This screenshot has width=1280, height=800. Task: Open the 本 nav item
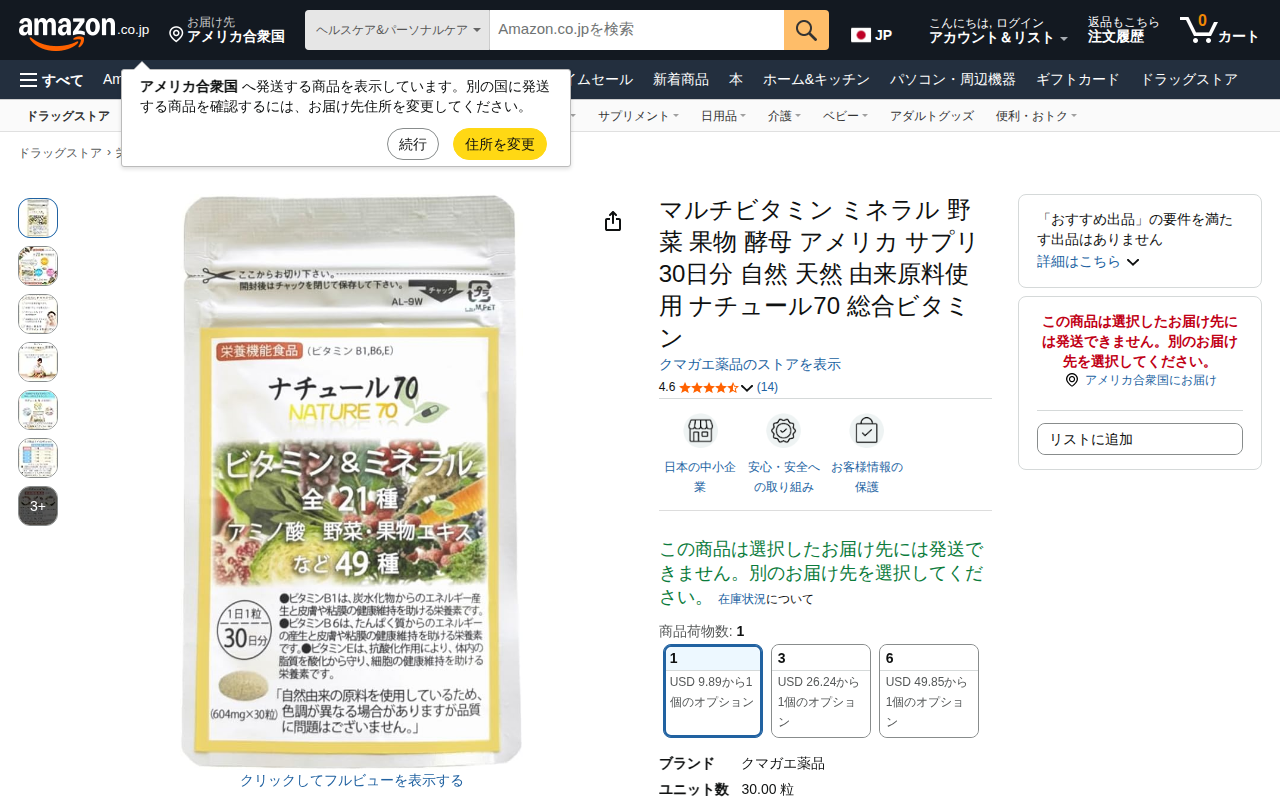pos(736,80)
